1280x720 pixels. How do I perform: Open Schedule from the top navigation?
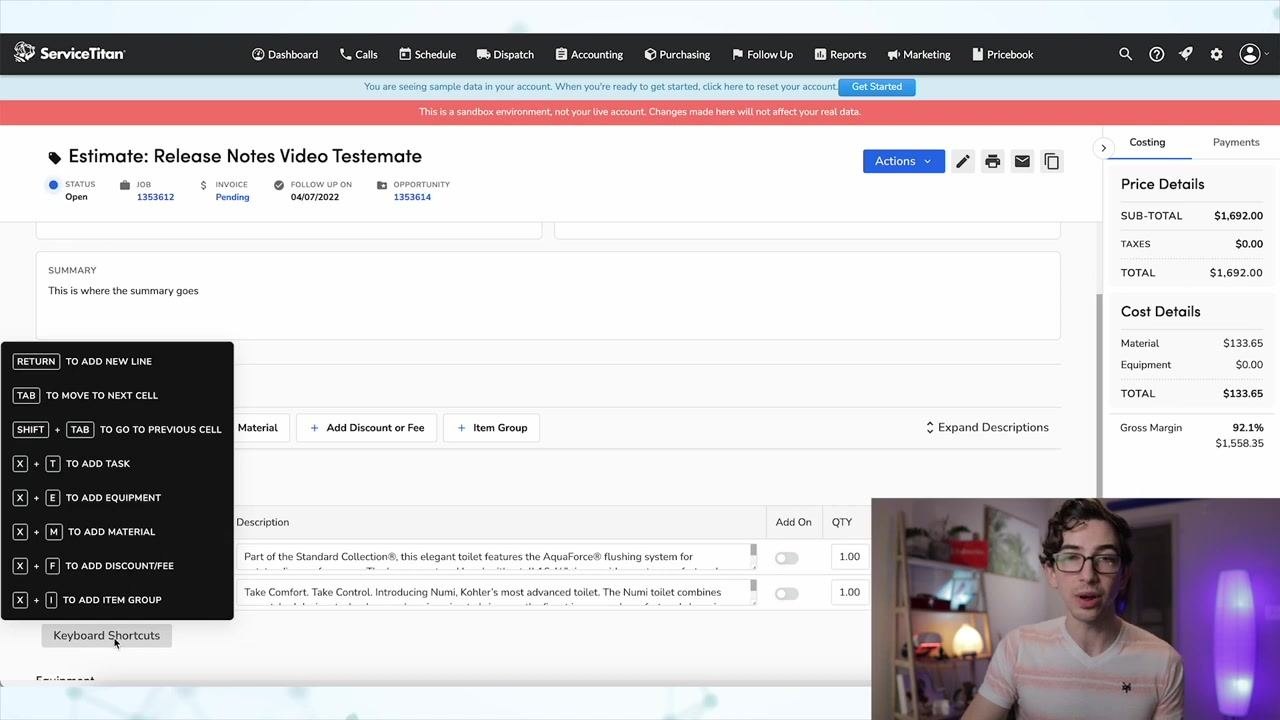click(427, 54)
